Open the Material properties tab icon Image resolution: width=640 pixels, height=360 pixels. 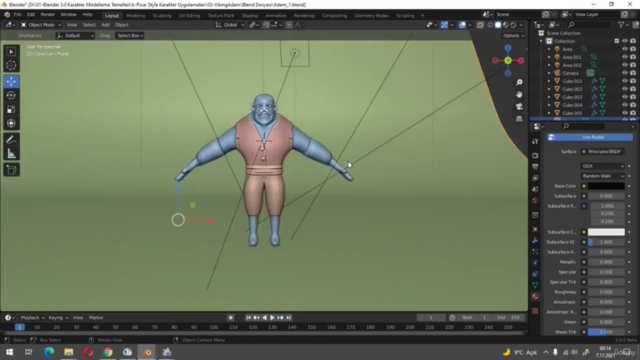[x=535, y=296]
